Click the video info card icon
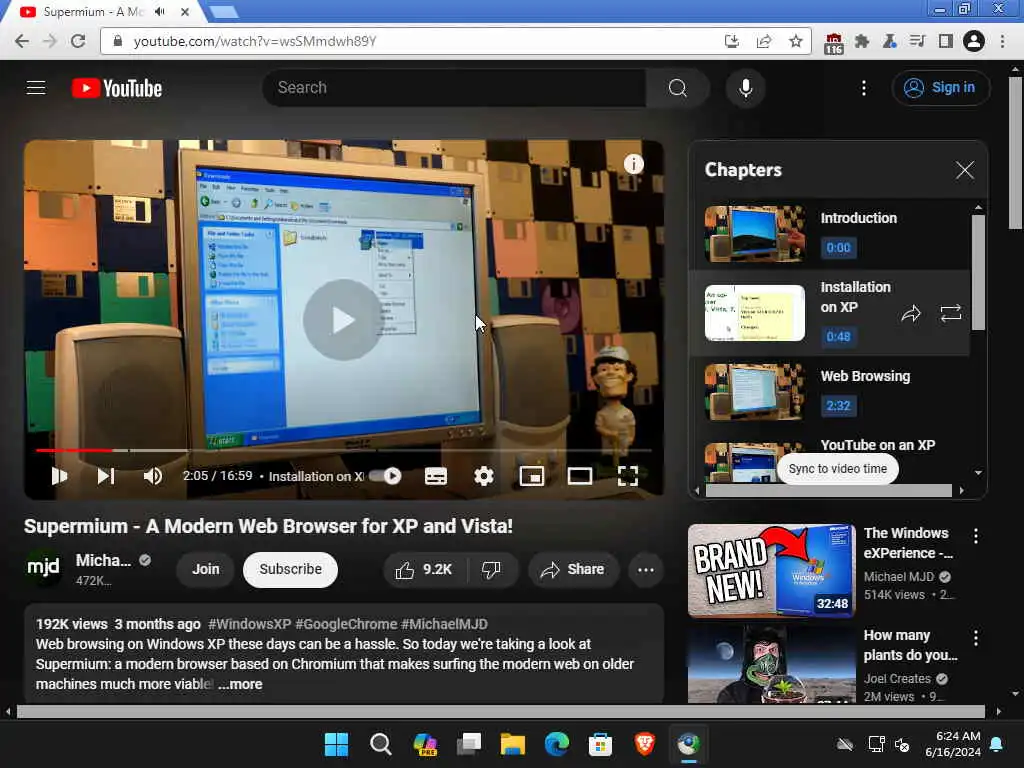Image resolution: width=1024 pixels, height=768 pixels. click(633, 164)
